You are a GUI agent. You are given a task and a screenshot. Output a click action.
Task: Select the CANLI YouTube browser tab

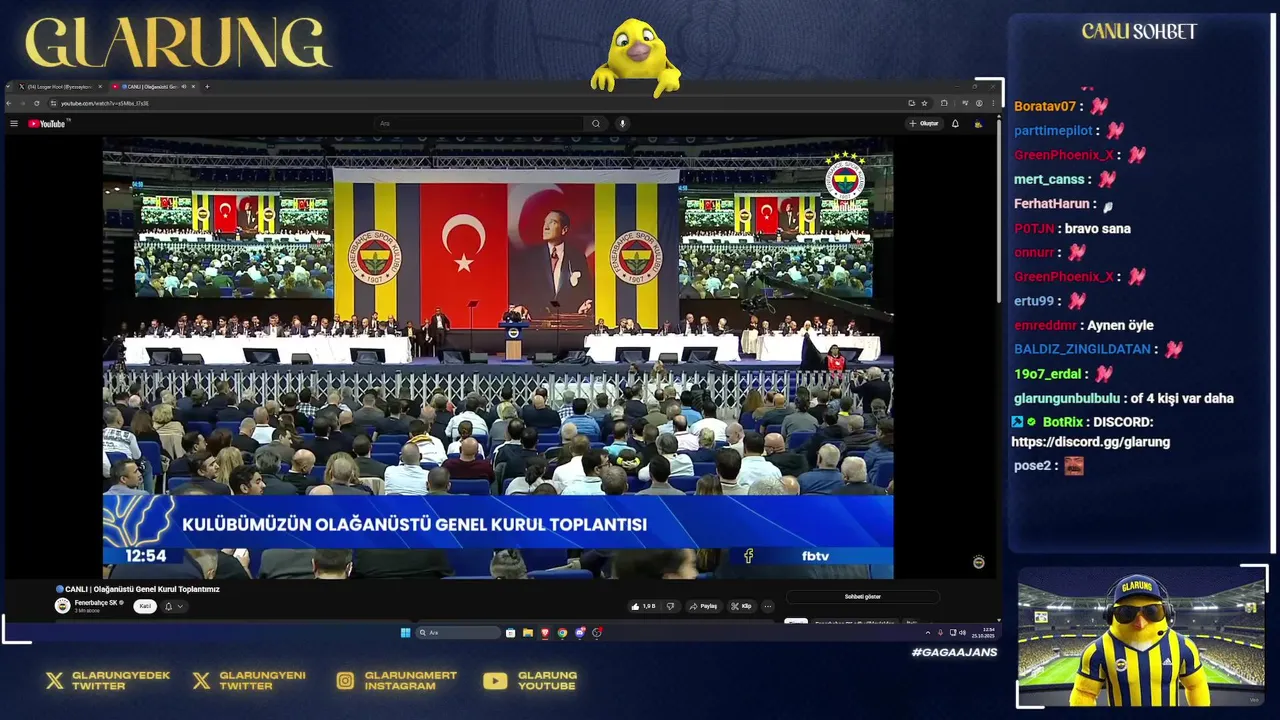[x=154, y=87]
